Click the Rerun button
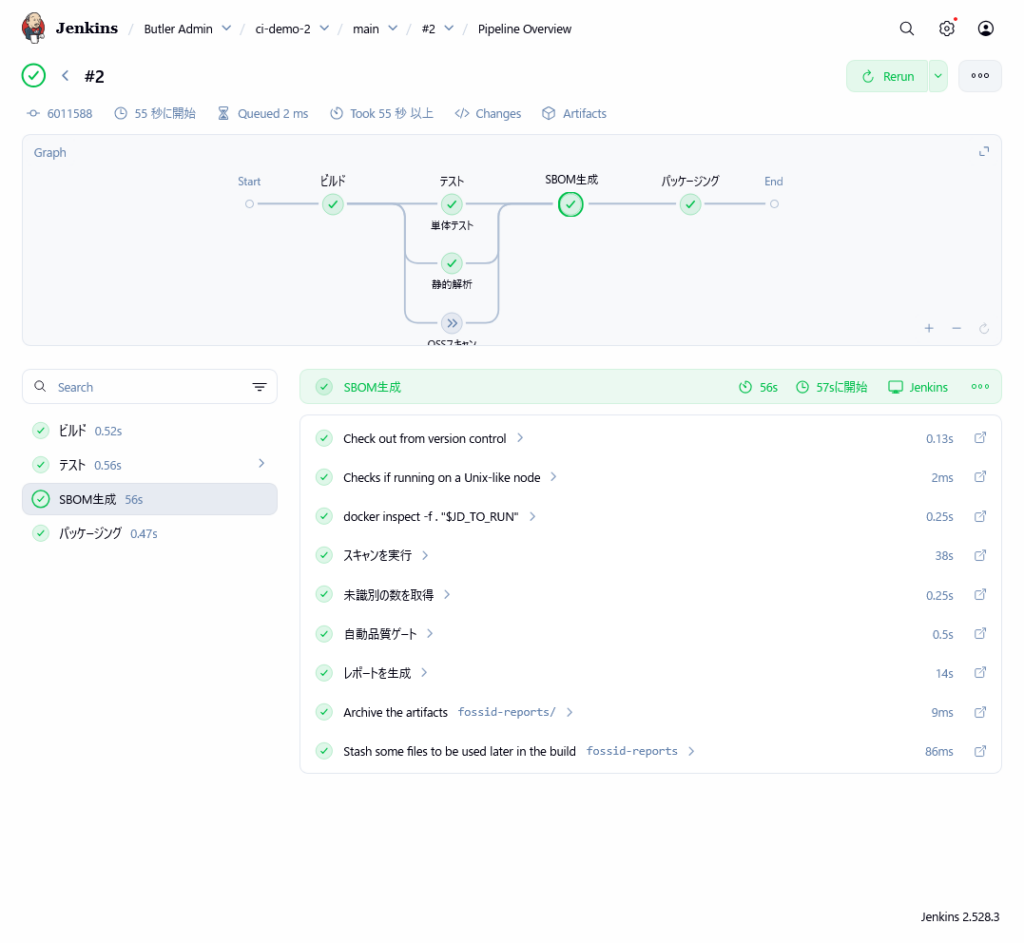Screen dimensions: 1024x943 pos(887,76)
